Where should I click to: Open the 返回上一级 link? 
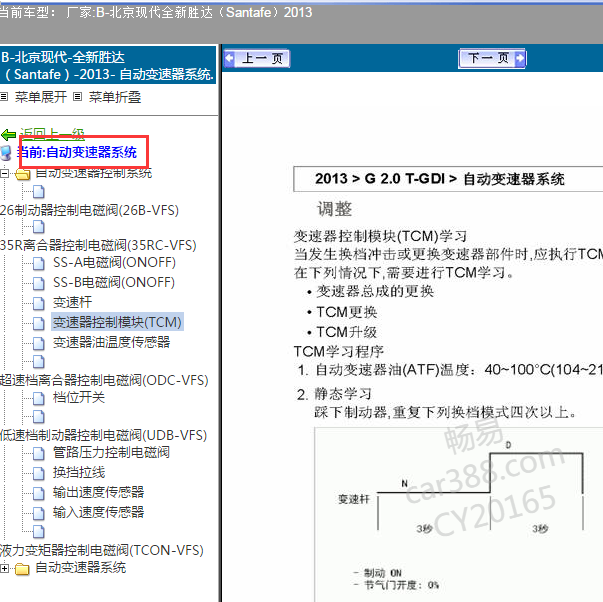[52, 132]
